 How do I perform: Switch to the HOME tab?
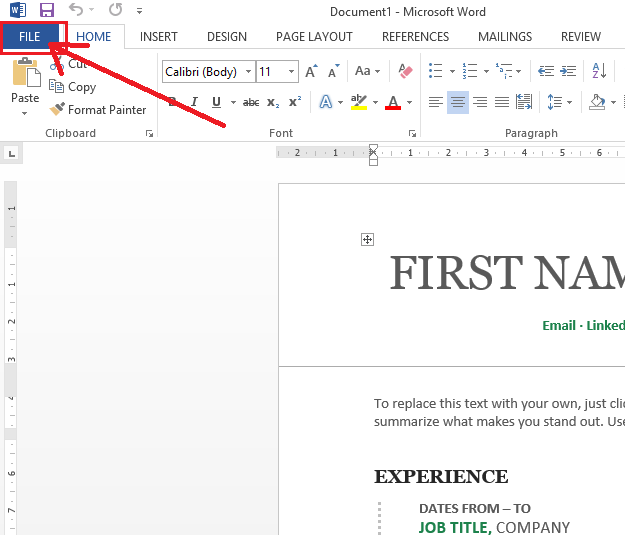(x=94, y=37)
